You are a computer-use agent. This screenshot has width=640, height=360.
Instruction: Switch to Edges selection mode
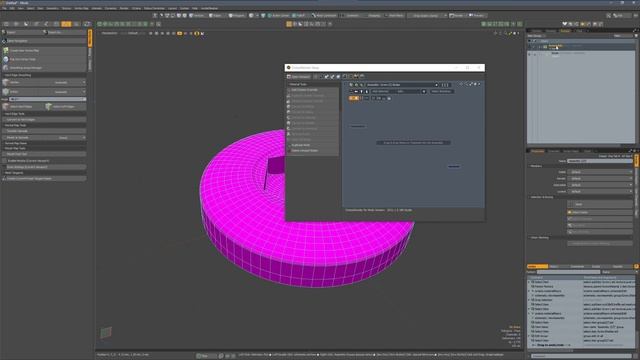(216, 16)
